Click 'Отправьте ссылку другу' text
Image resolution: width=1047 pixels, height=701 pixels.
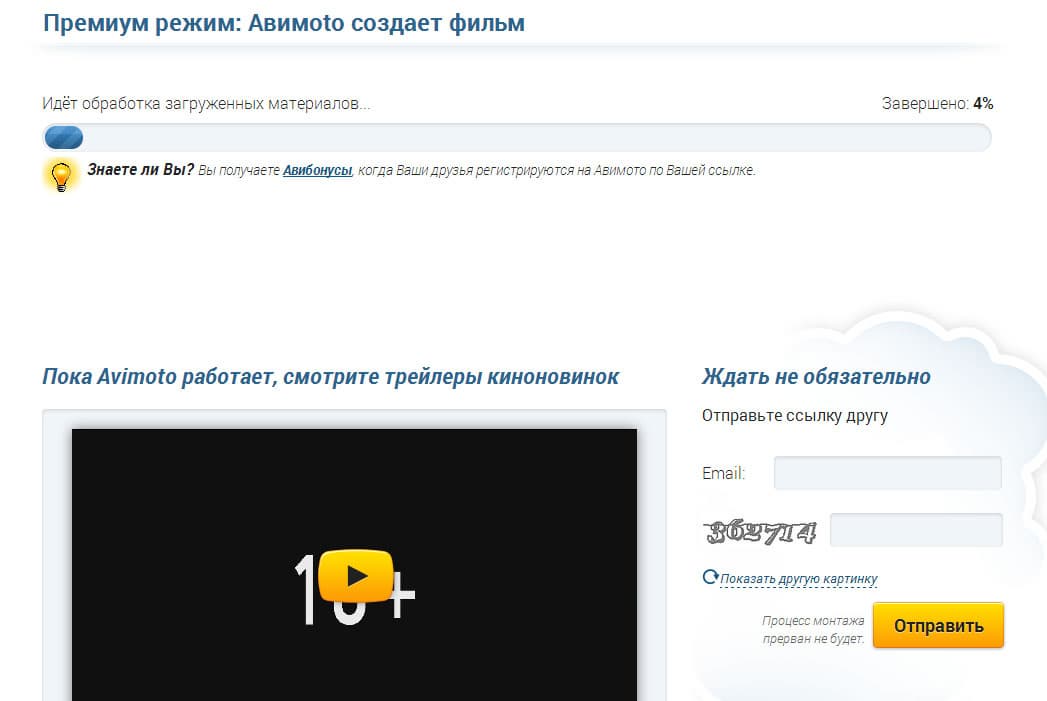point(795,415)
